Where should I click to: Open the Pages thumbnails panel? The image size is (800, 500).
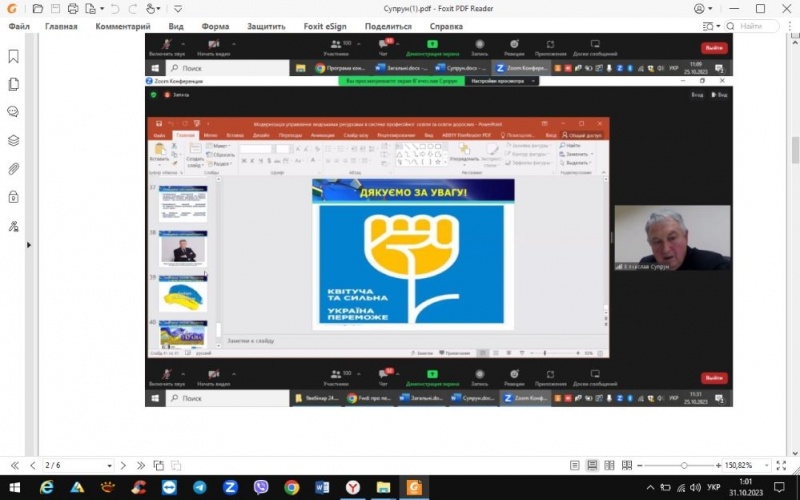[14, 84]
